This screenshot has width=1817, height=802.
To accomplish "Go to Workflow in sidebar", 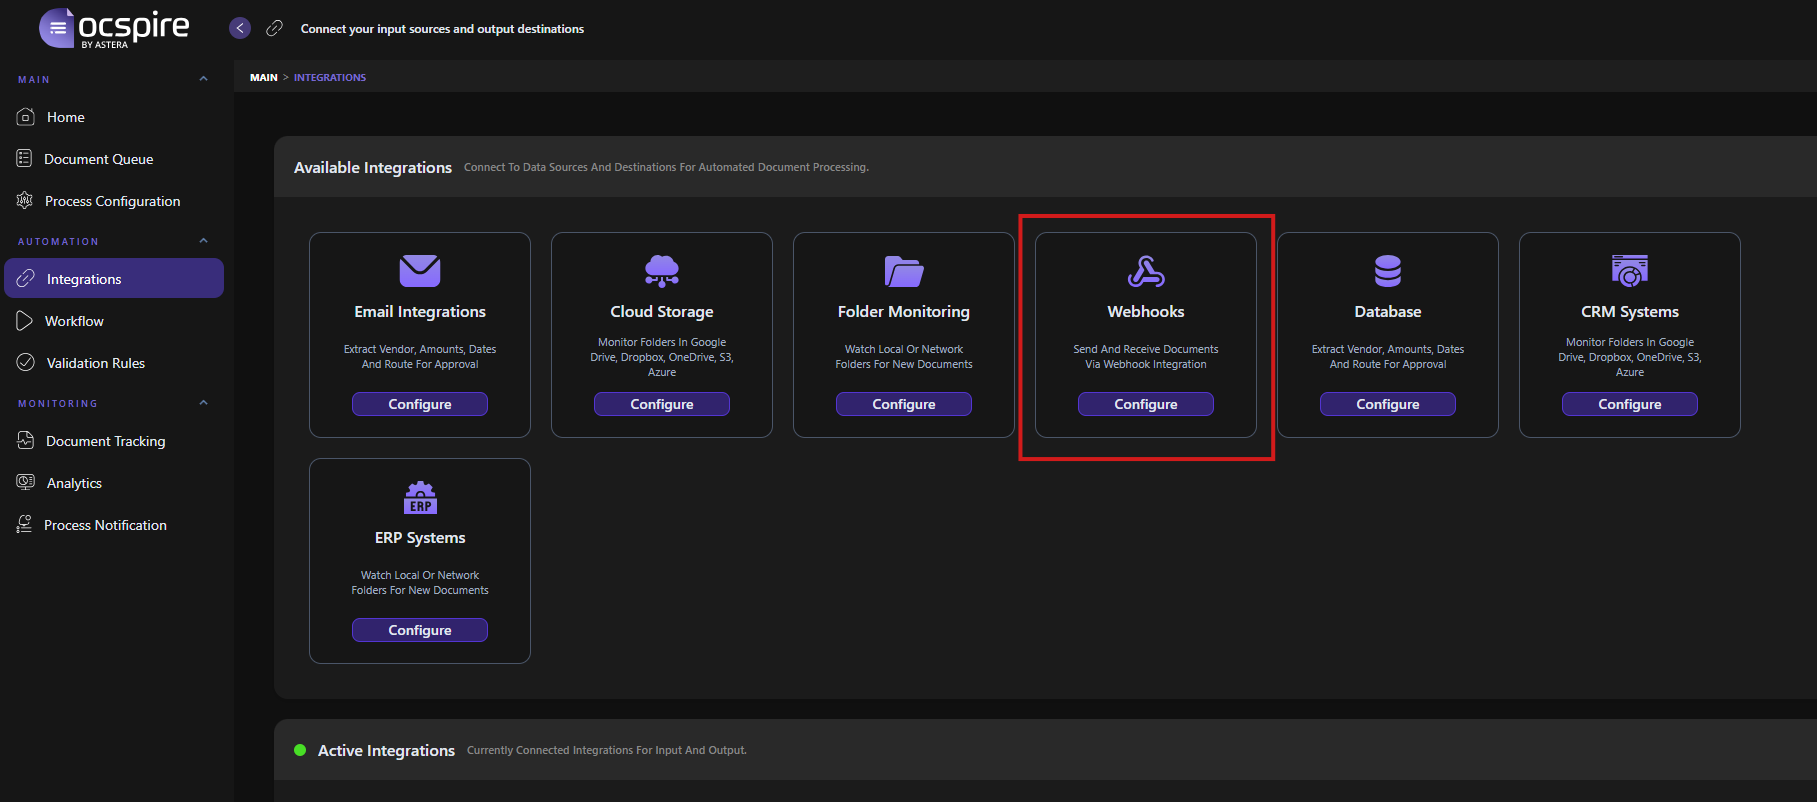I will click(74, 321).
